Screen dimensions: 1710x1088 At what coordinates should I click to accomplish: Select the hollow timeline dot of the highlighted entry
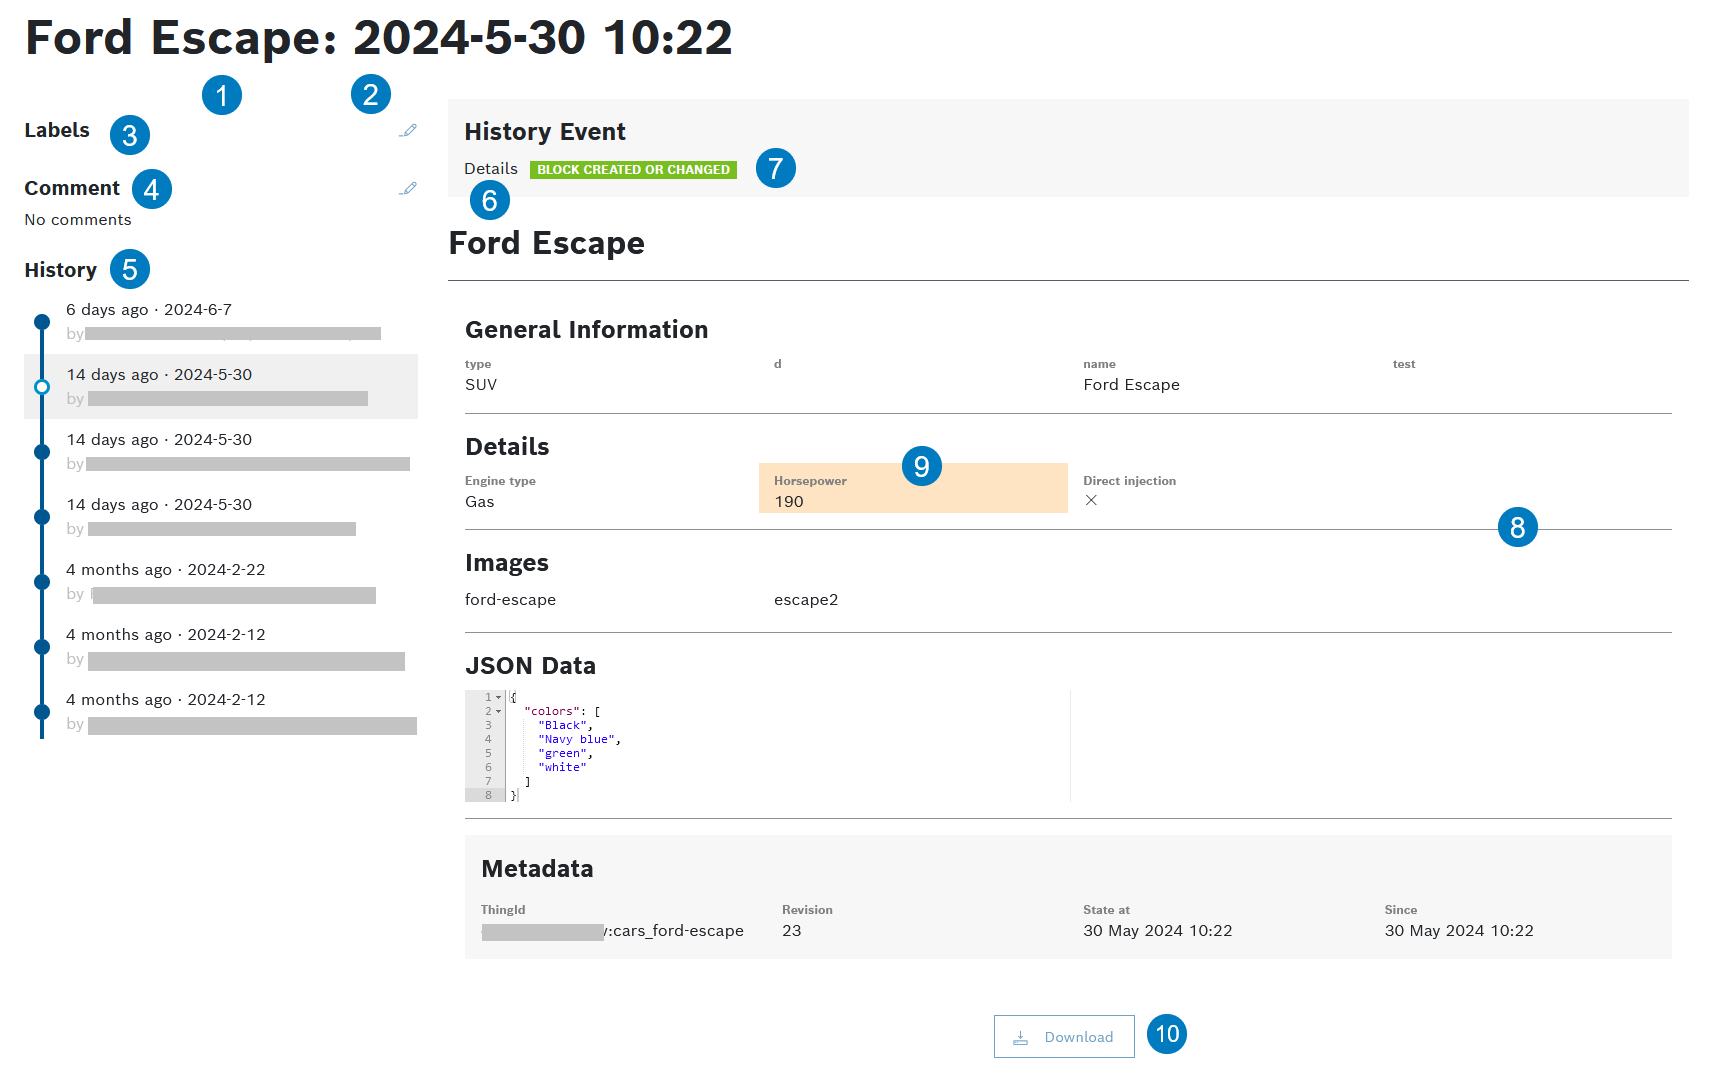42,387
